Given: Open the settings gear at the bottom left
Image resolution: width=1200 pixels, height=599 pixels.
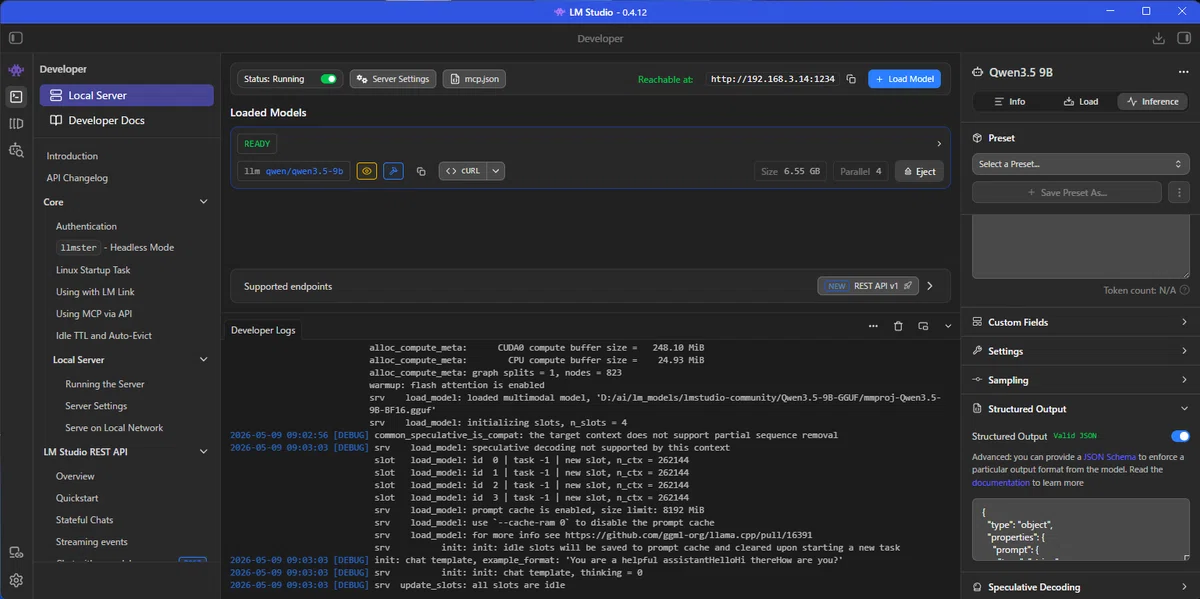Looking at the screenshot, I should tap(15, 580).
